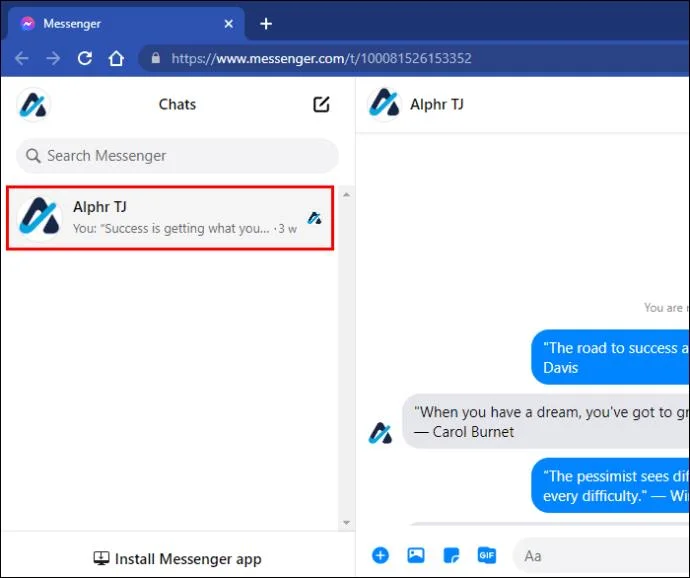Image resolution: width=690 pixels, height=578 pixels.
Task: Click the Messenger favicon in the tab
Action: (x=28, y=24)
